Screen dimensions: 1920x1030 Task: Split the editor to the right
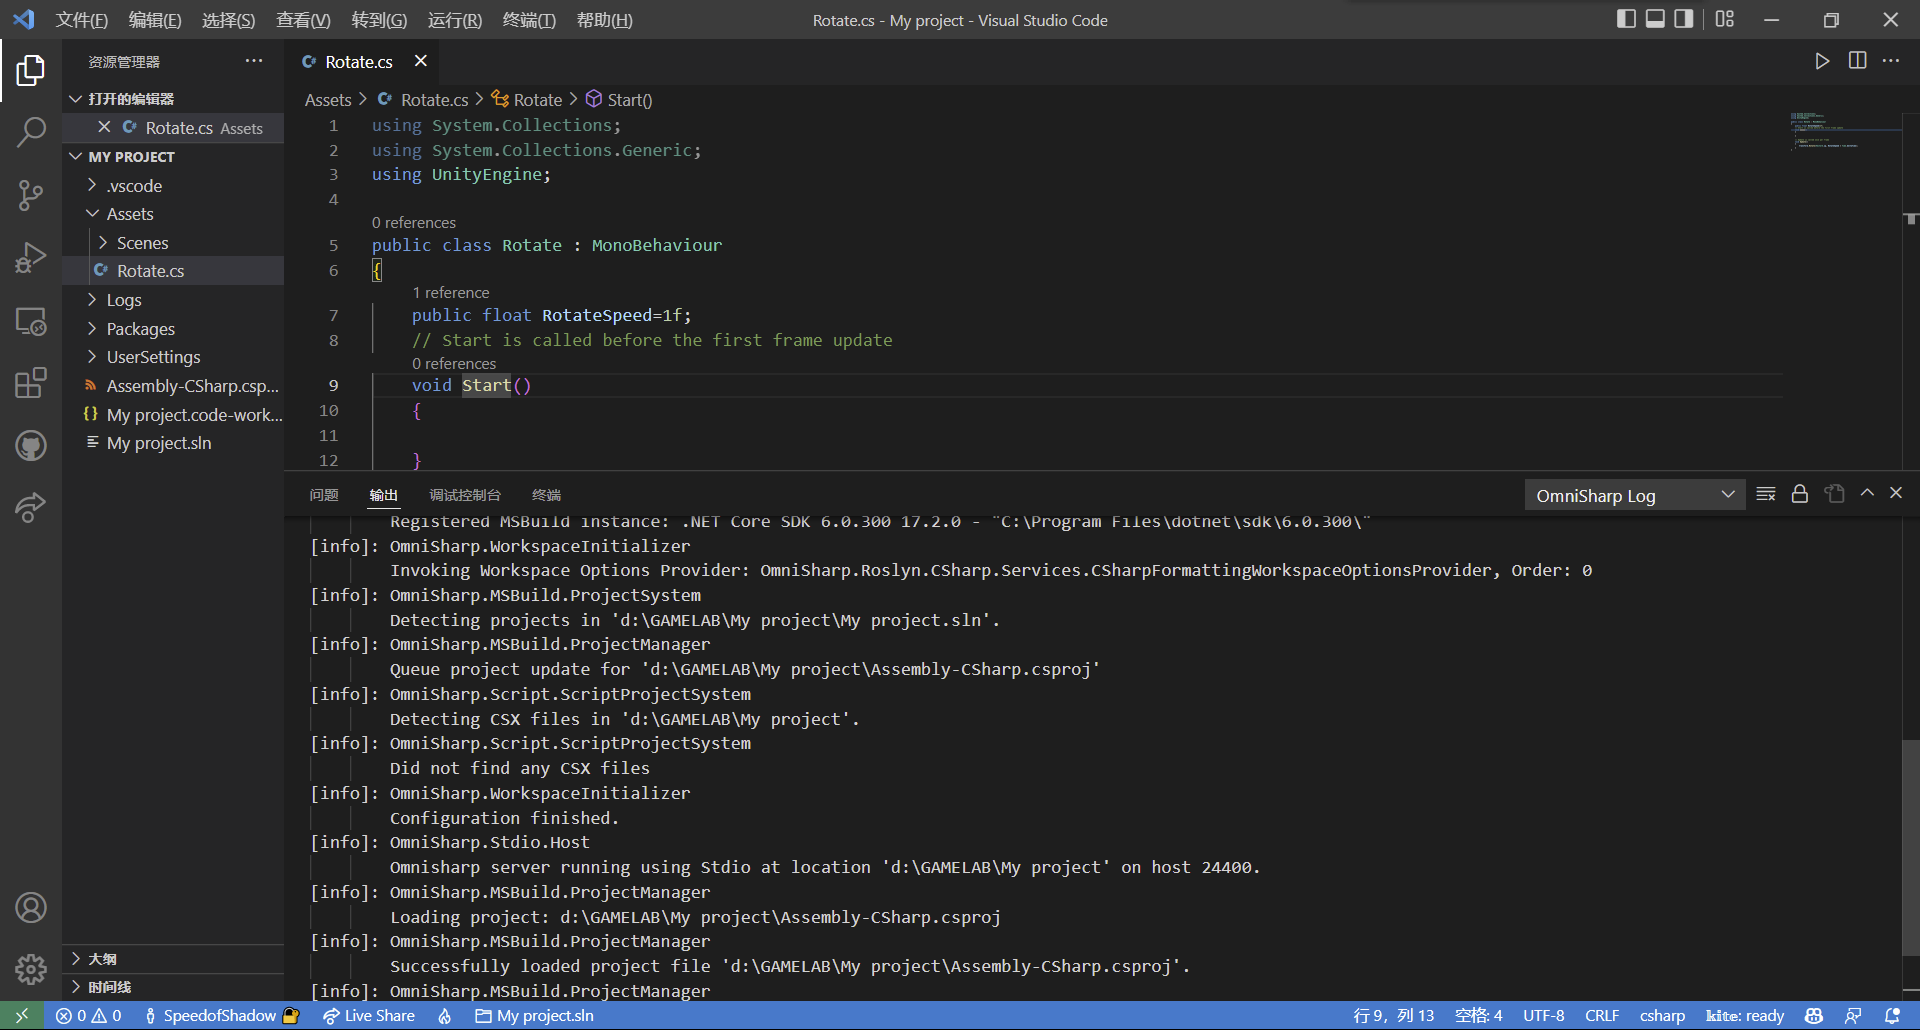(x=1857, y=61)
